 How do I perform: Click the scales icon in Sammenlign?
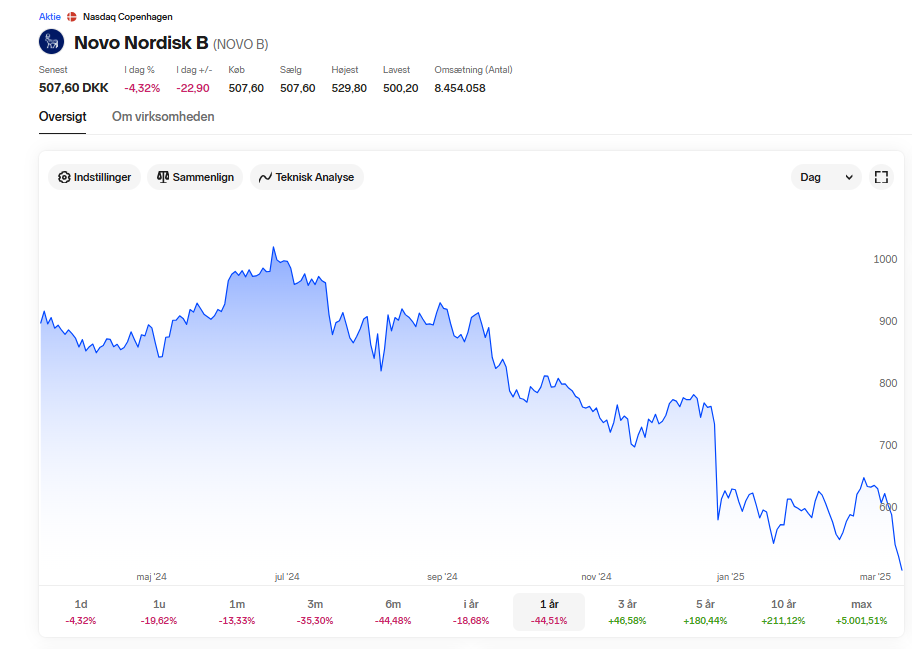point(163,177)
